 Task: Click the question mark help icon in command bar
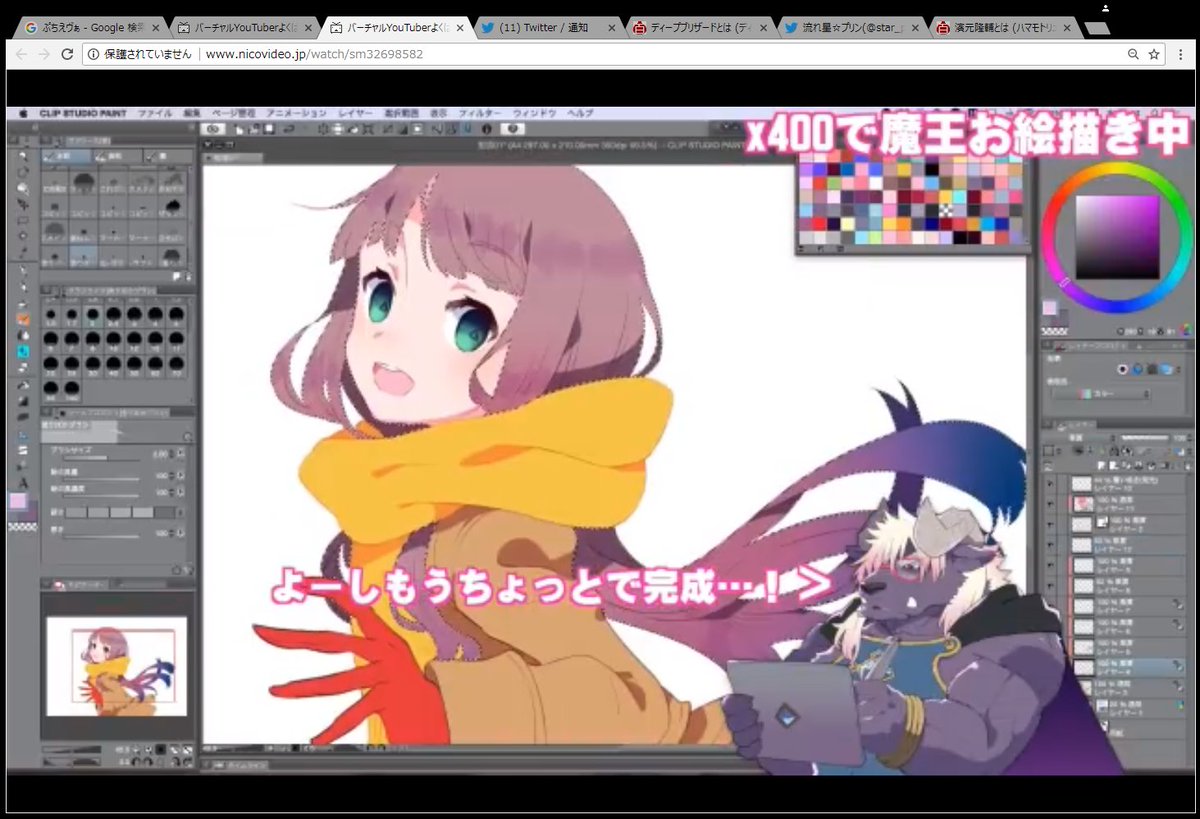coord(513,129)
